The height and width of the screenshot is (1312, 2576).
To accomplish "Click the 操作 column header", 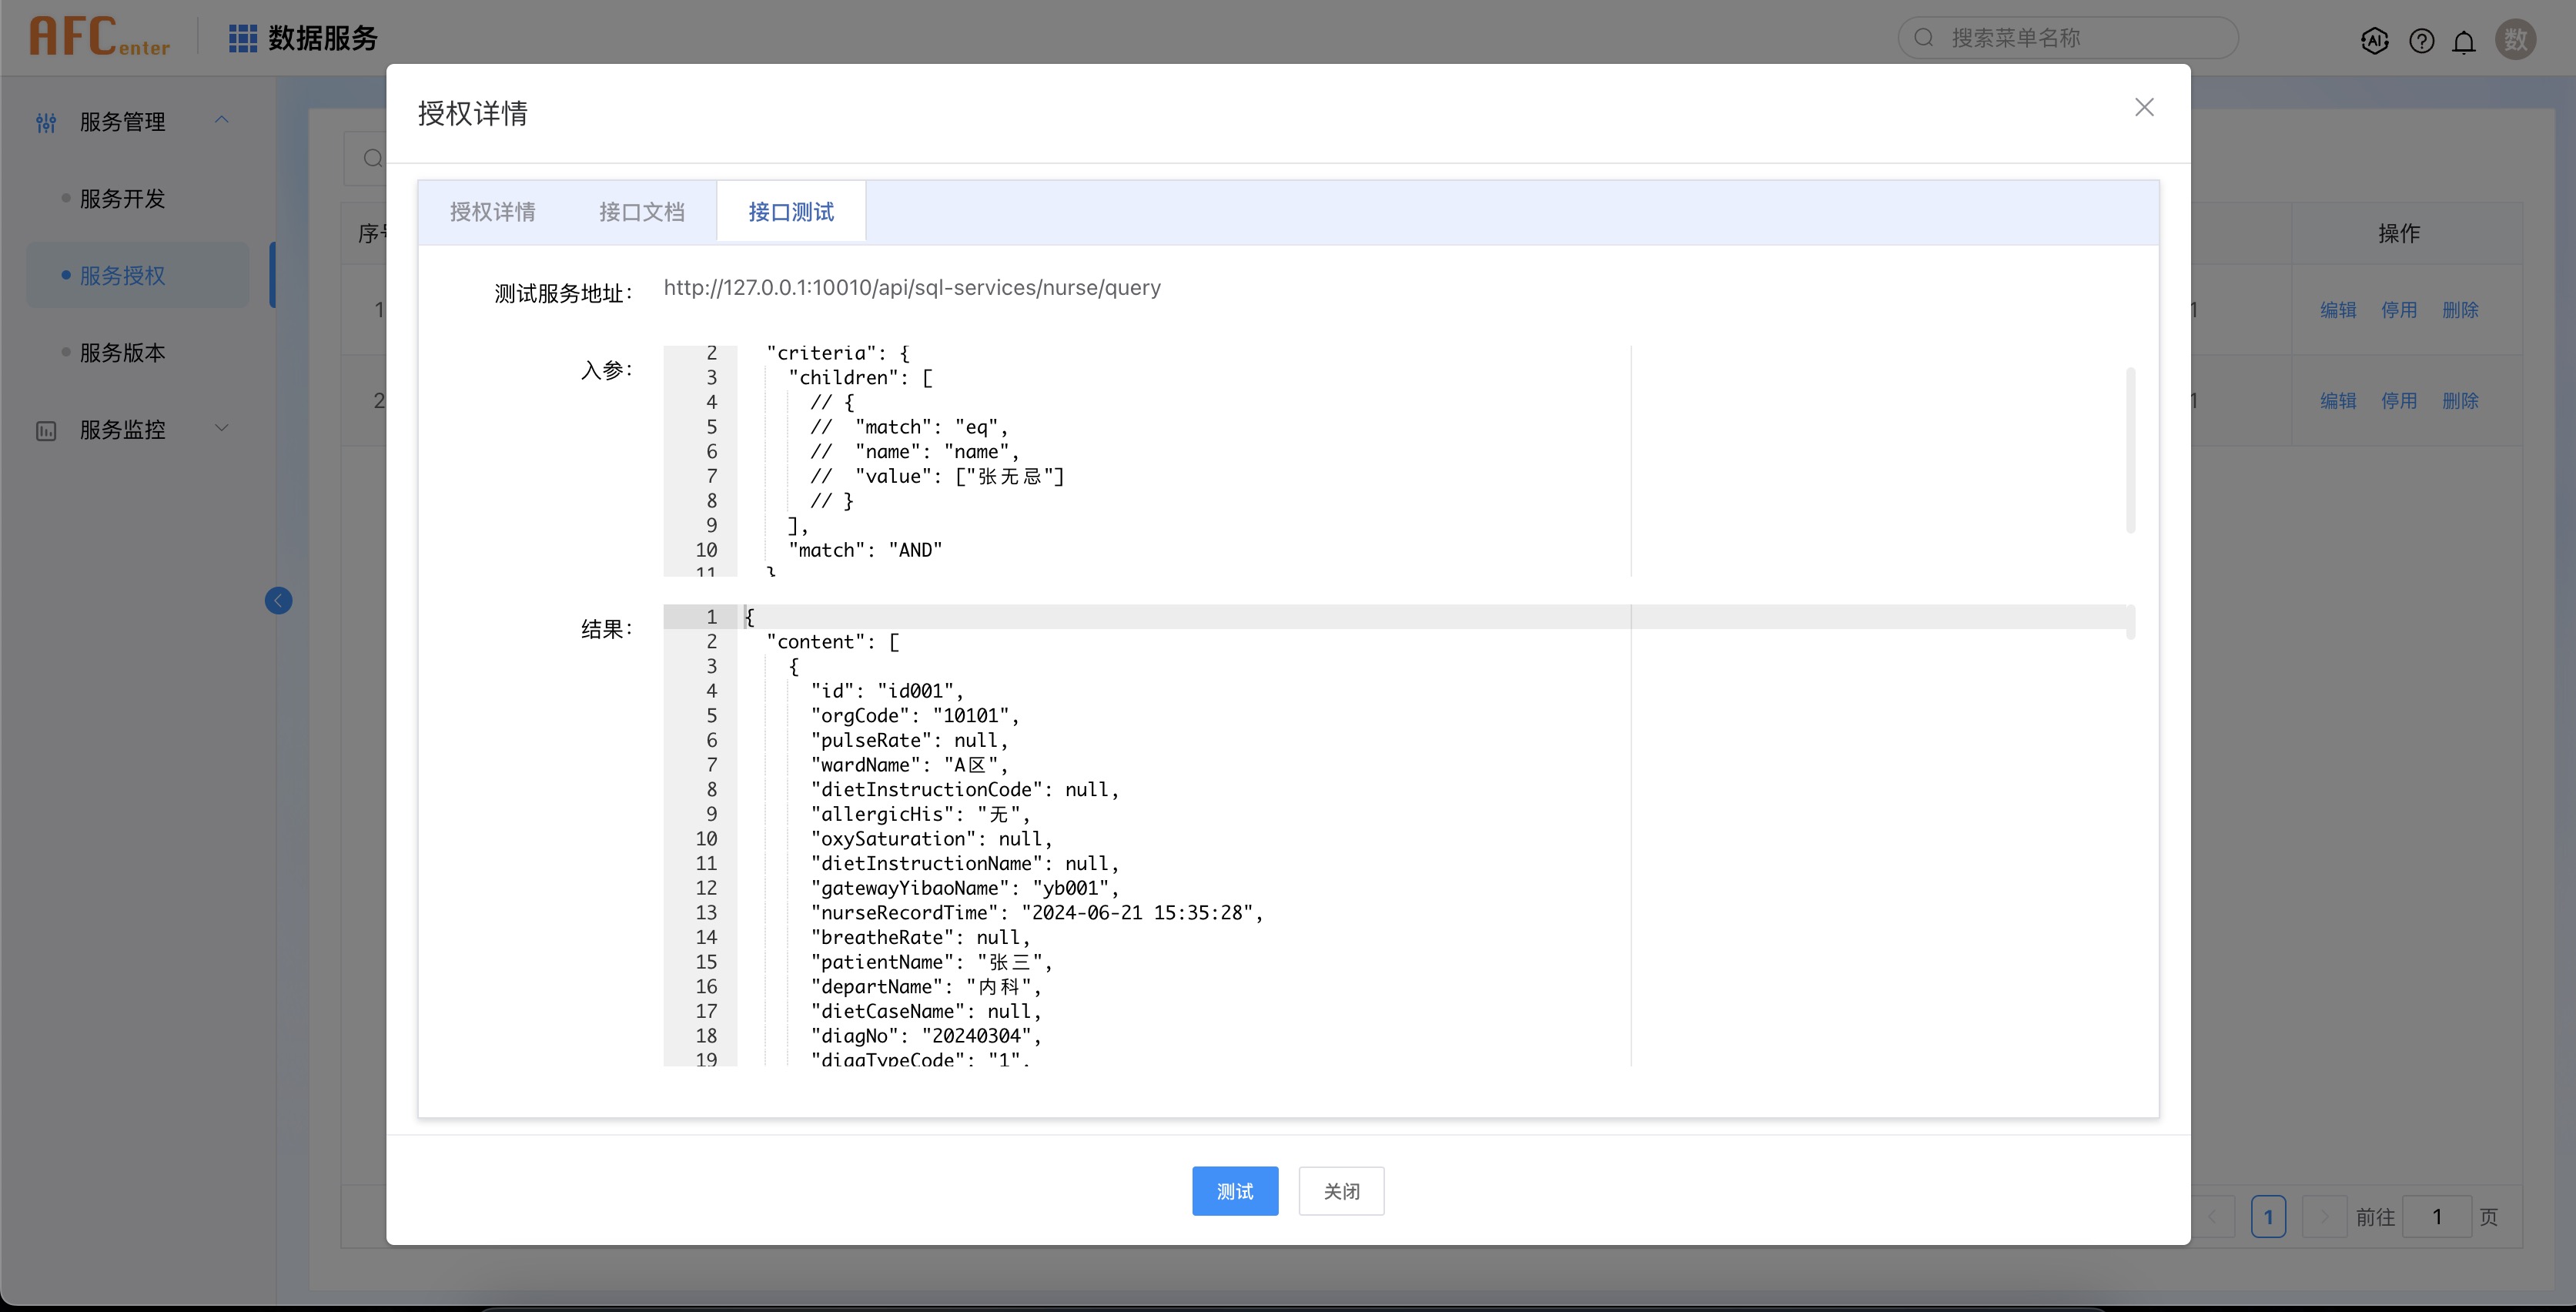I will click(x=2398, y=234).
